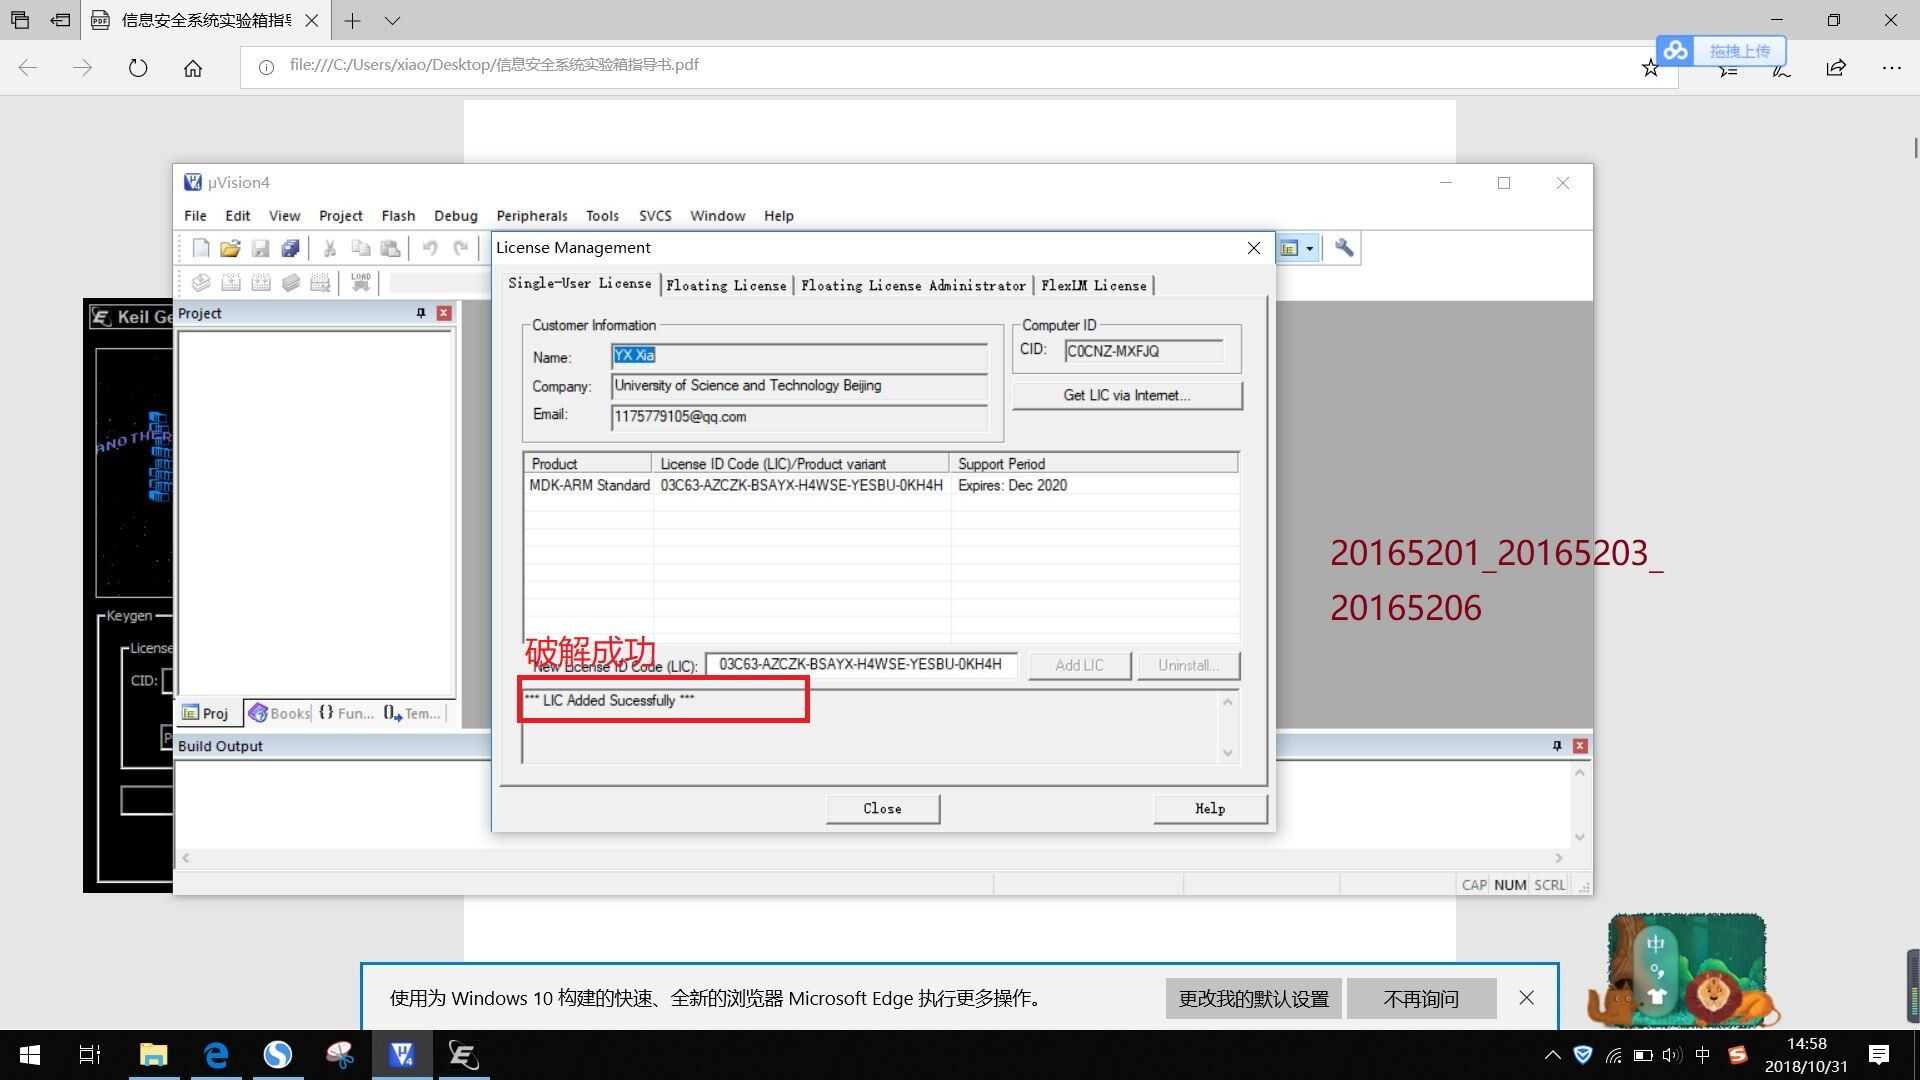Close the Build Output panel

(x=1580, y=746)
